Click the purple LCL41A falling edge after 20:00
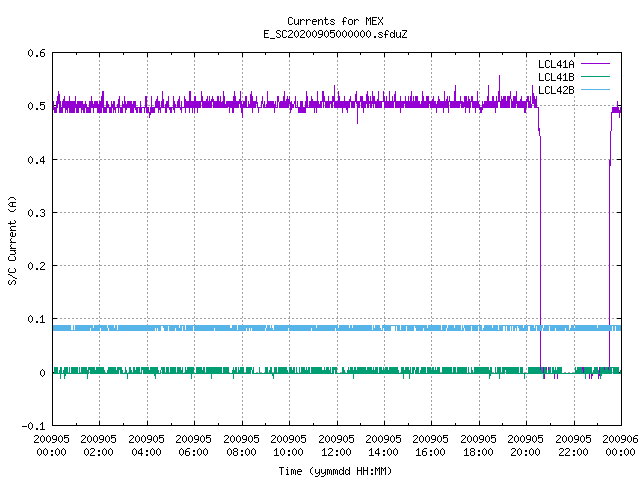Screen dimensions: 640x480 (x=540, y=245)
